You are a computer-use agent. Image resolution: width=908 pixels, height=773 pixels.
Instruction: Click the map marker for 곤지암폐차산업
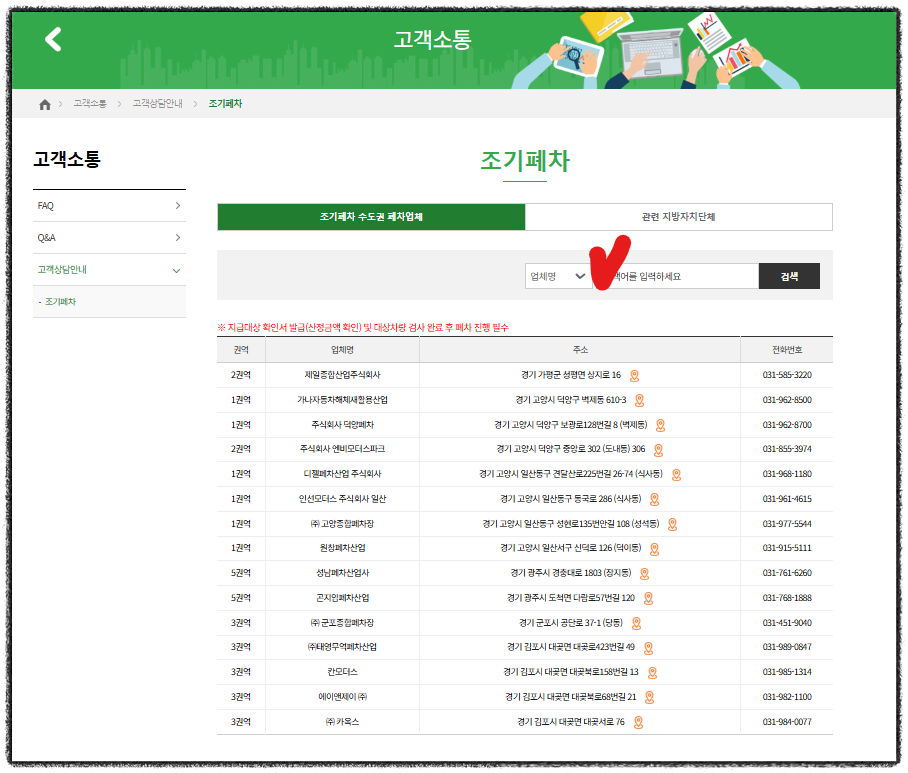648,596
